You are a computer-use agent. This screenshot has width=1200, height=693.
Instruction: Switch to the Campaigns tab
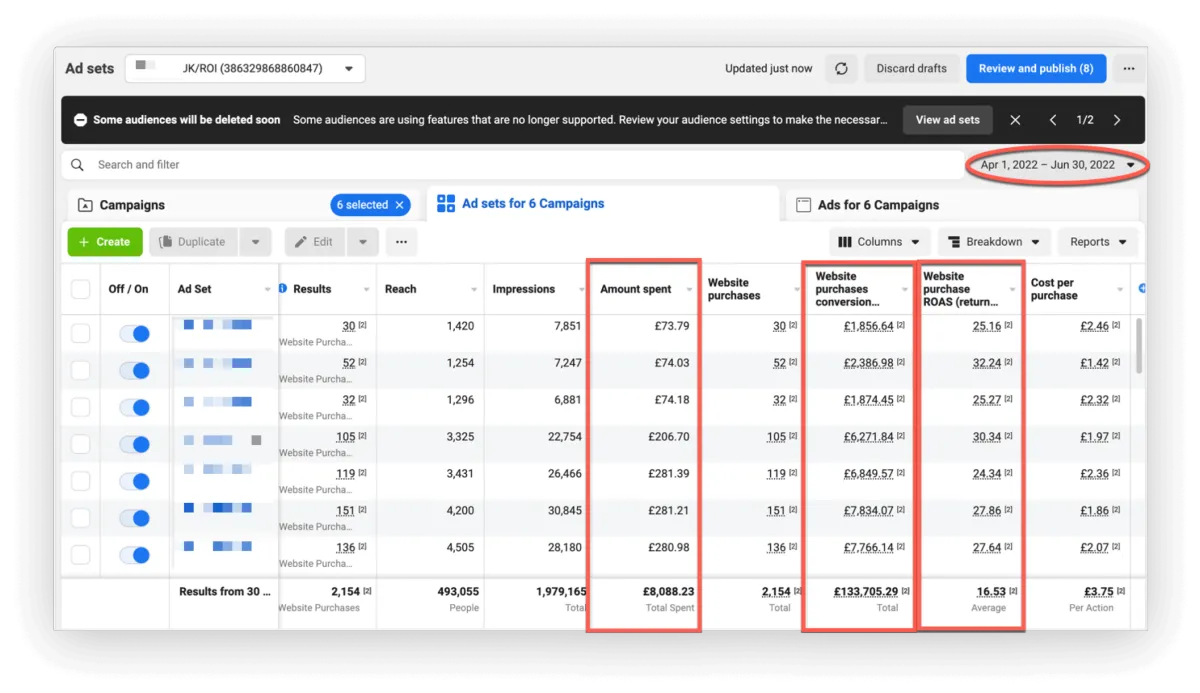pos(245,205)
